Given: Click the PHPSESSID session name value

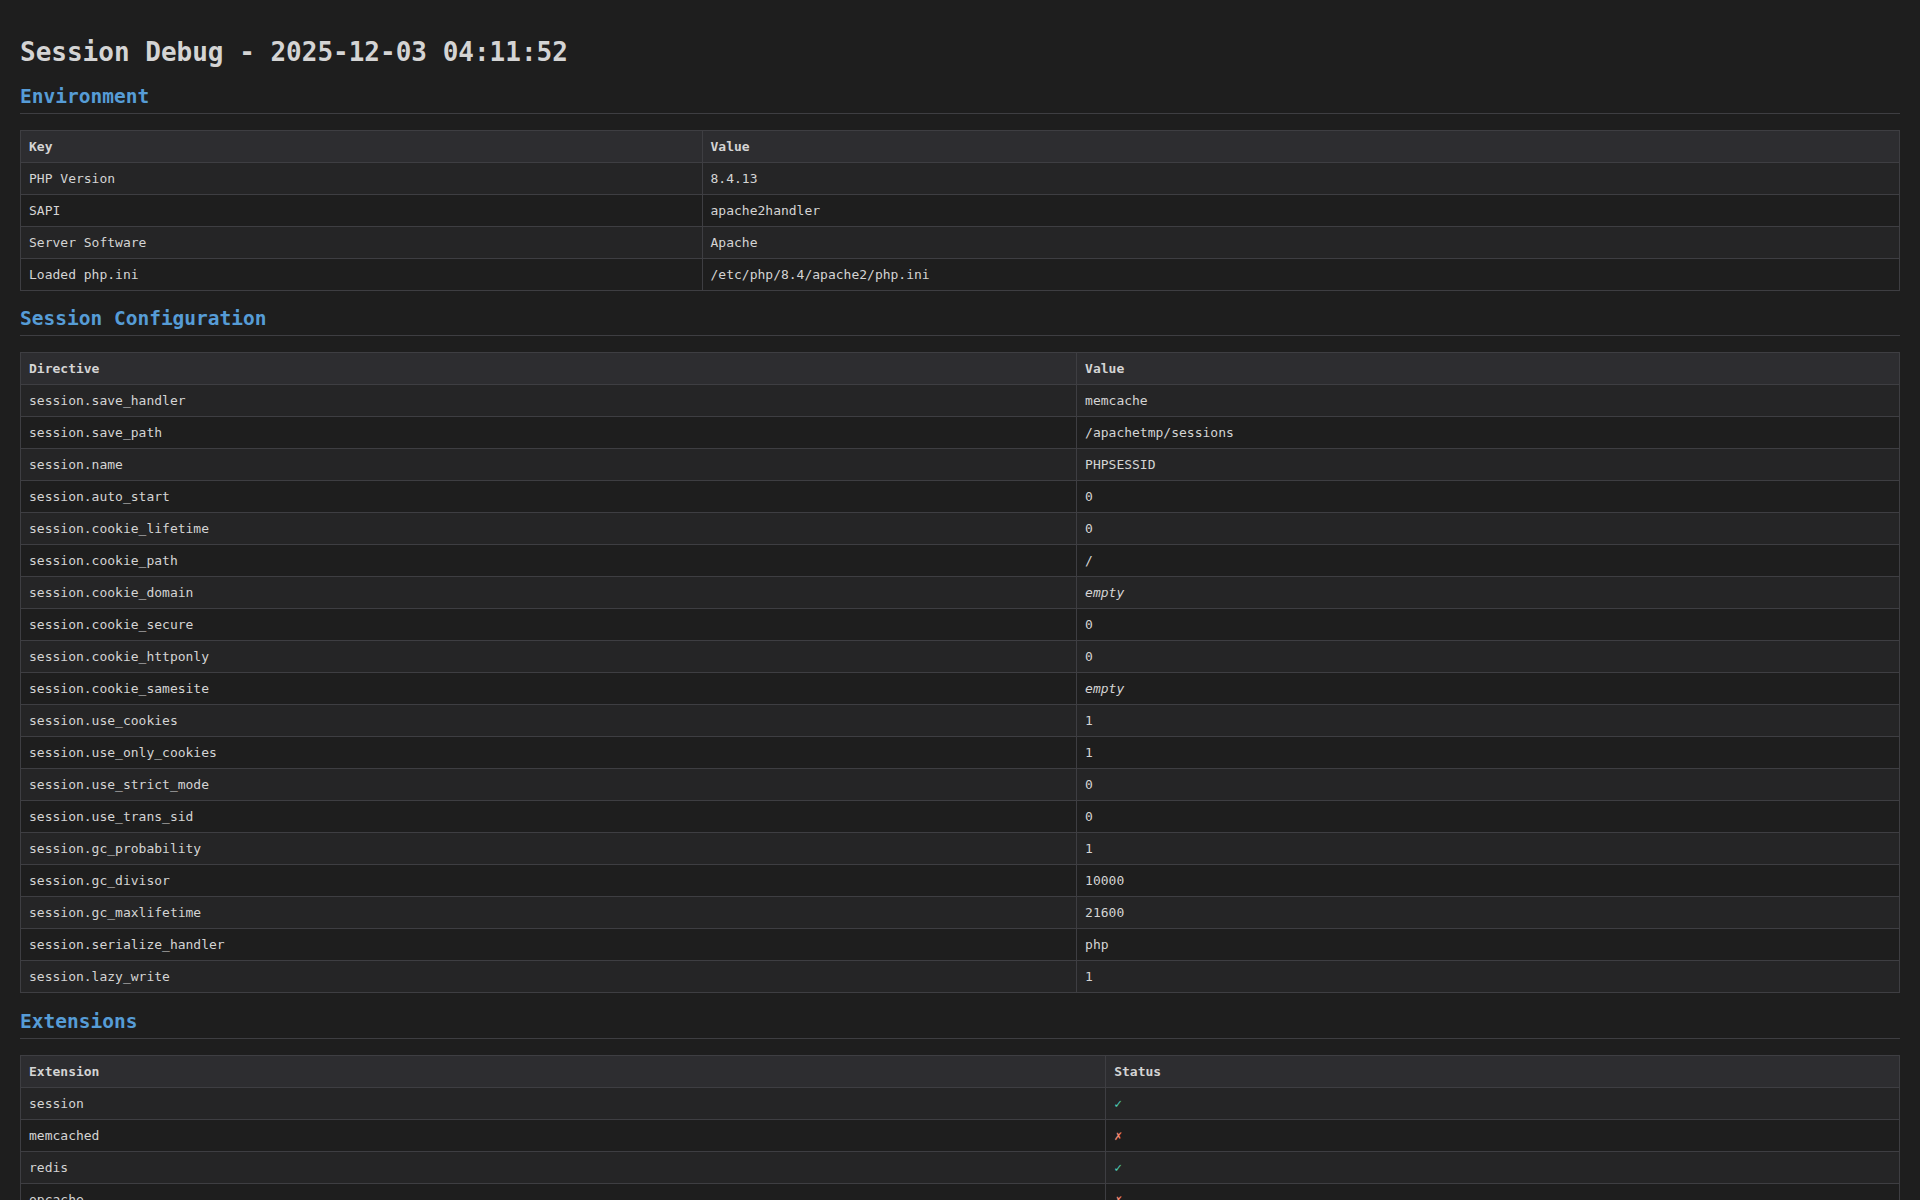Looking at the screenshot, I should (x=1120, y=465).
